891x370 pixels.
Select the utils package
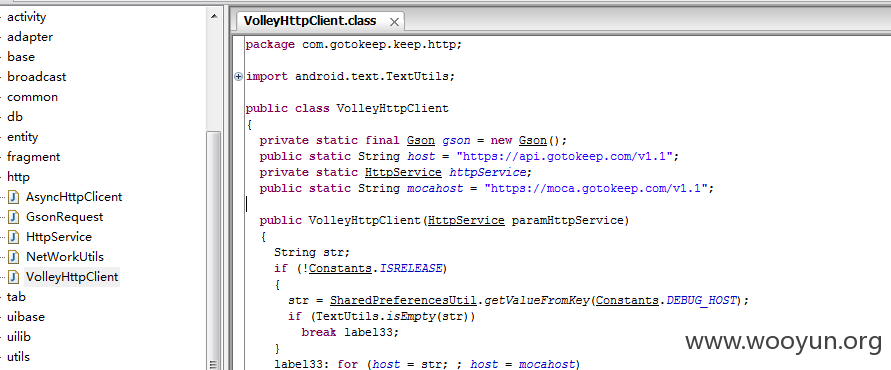pos(18,357)
